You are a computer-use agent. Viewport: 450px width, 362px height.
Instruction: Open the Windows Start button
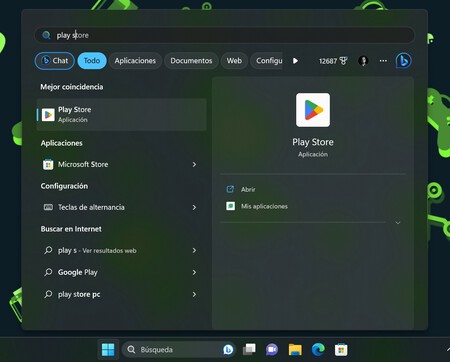pyautogui.click(x=108, y=350)
